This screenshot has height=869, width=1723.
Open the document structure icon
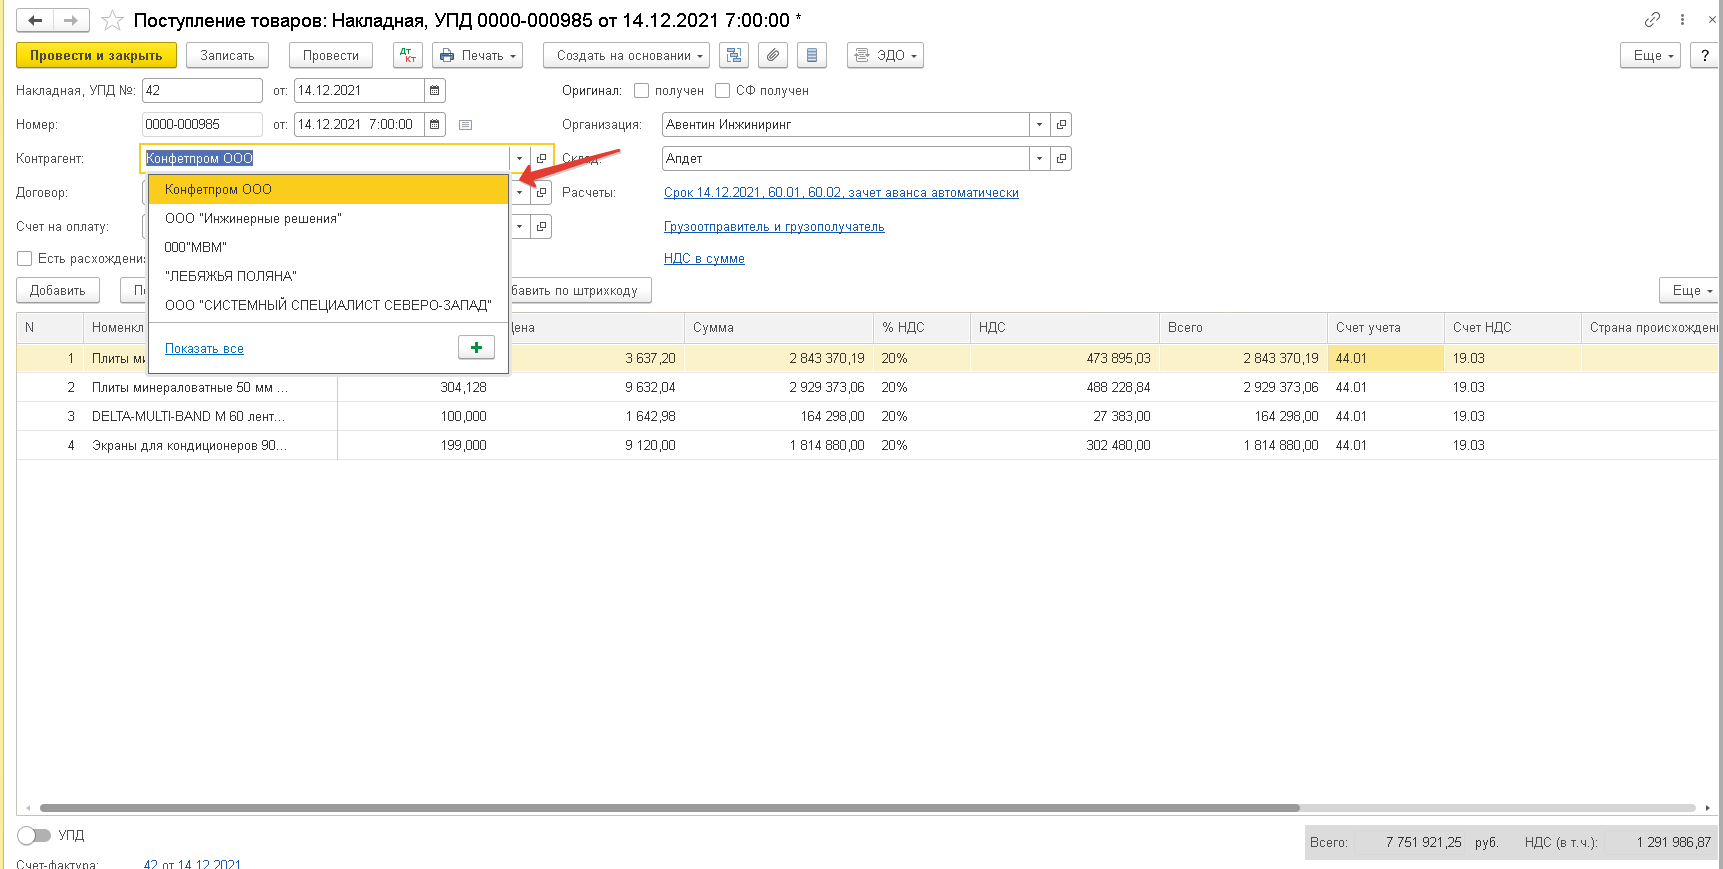[x=735, y=55]
